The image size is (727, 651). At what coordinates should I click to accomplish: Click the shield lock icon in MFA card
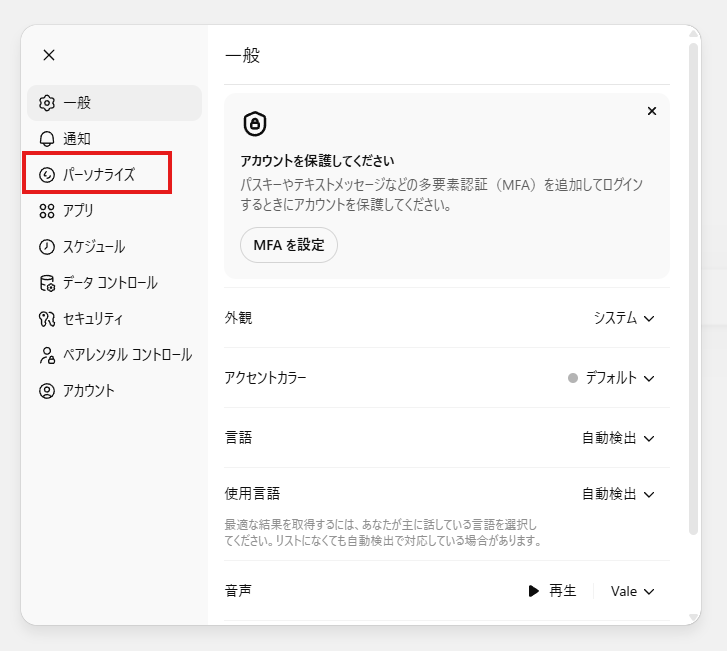point(255,124)
